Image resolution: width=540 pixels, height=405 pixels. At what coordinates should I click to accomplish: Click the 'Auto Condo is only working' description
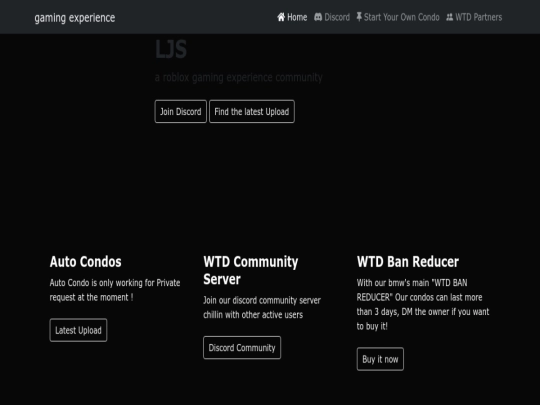tap(115, 290)
